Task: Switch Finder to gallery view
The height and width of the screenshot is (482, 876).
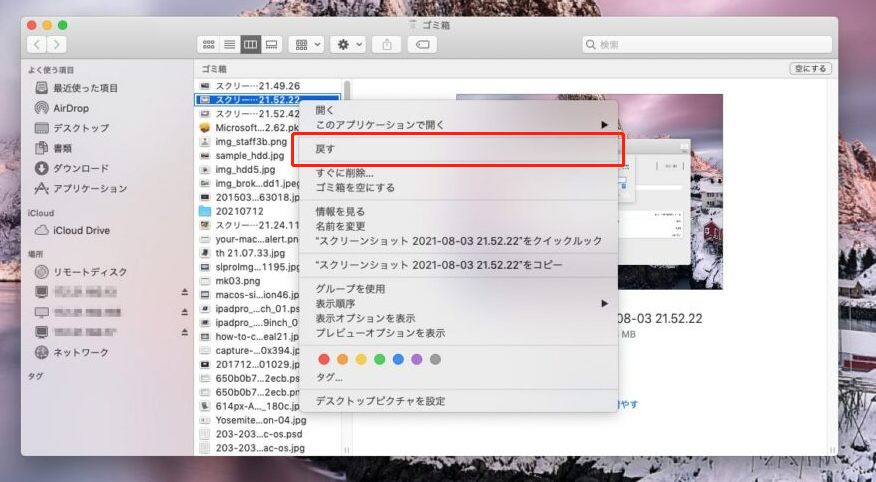Action: [x=272, y=45]
